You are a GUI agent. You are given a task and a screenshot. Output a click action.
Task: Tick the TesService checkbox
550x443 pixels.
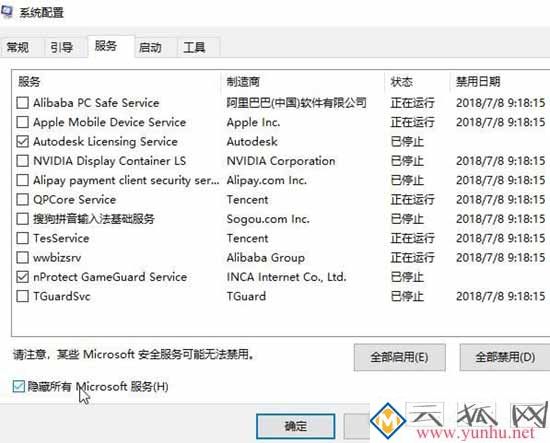click(22, 238)
